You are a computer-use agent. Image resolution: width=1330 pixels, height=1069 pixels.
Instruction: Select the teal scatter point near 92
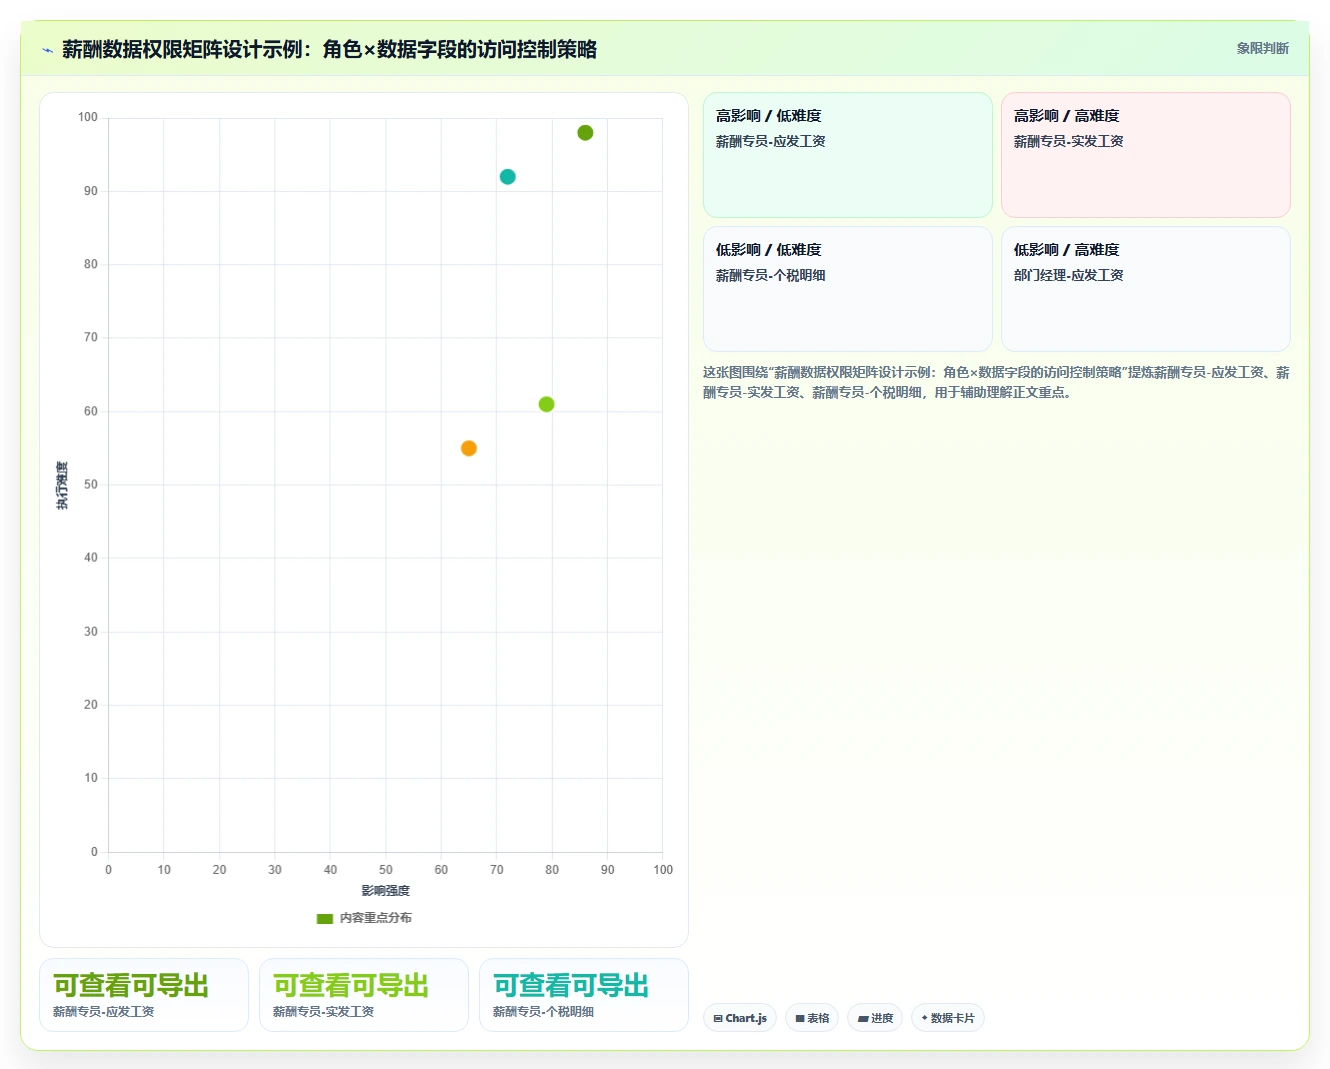coord(508,177)
